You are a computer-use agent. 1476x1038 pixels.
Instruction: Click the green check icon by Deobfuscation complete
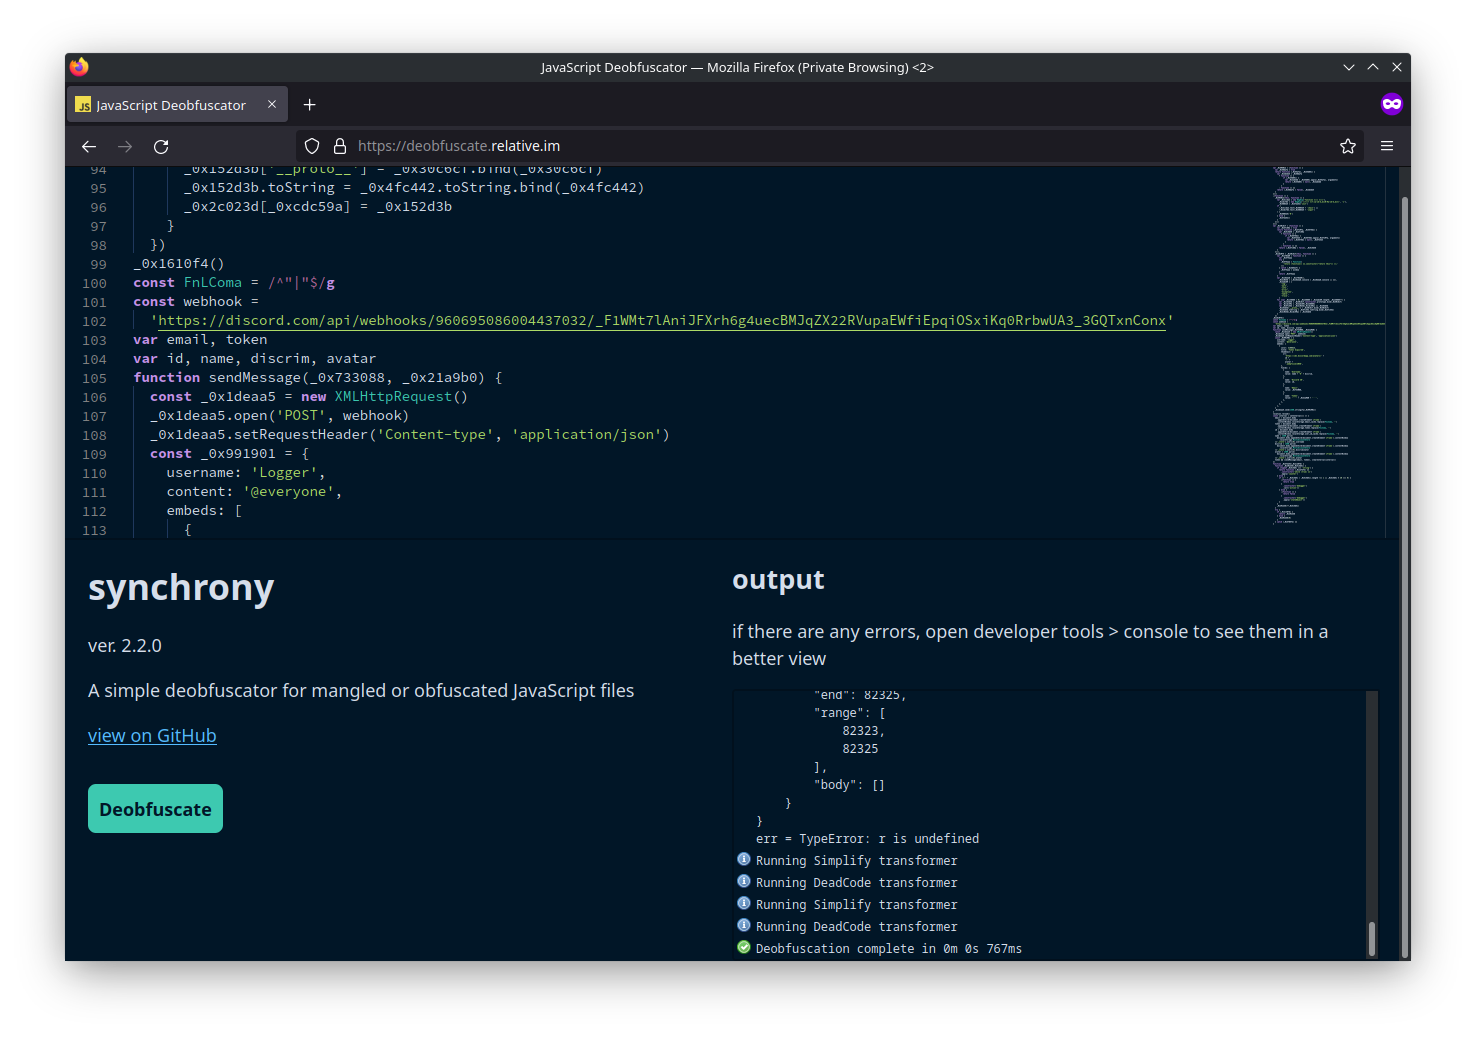coord(744,947)
